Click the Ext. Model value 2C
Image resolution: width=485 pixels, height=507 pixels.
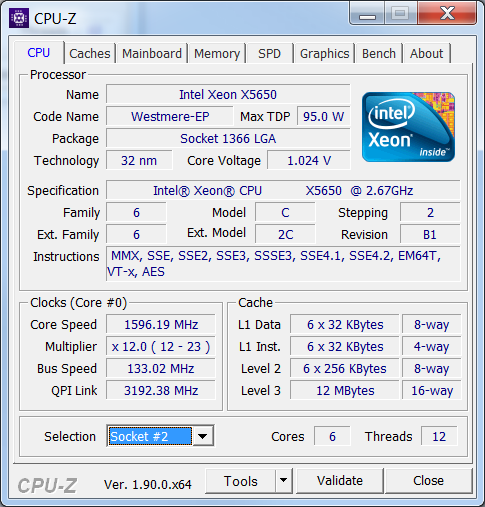pyautogui.click(x=285, y=234)
